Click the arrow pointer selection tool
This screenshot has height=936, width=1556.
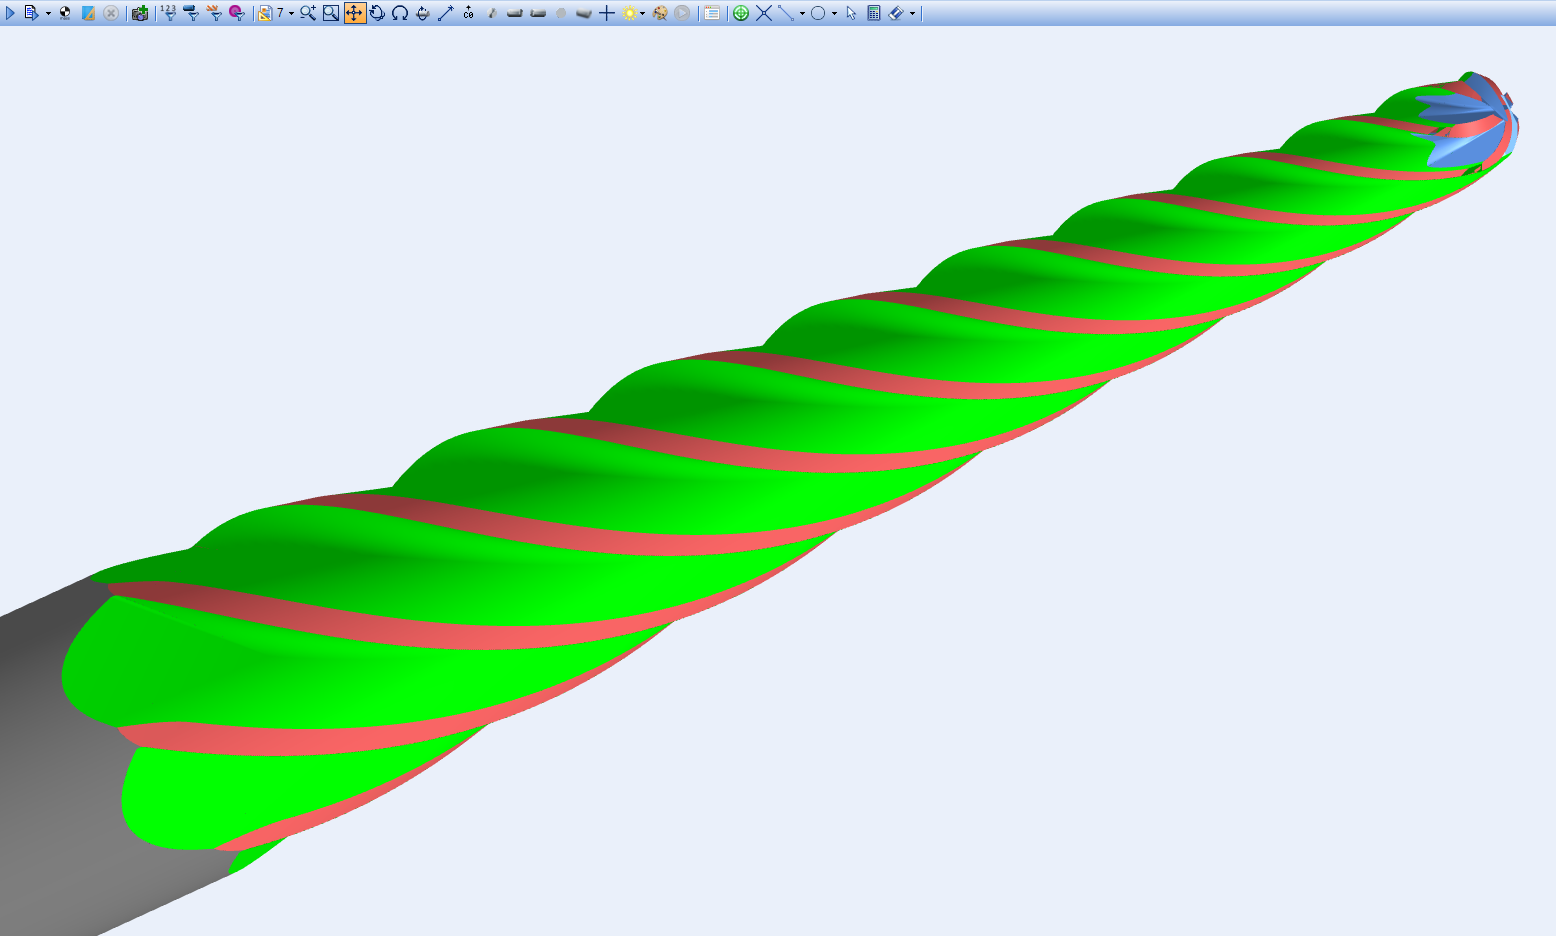[851, 13]
